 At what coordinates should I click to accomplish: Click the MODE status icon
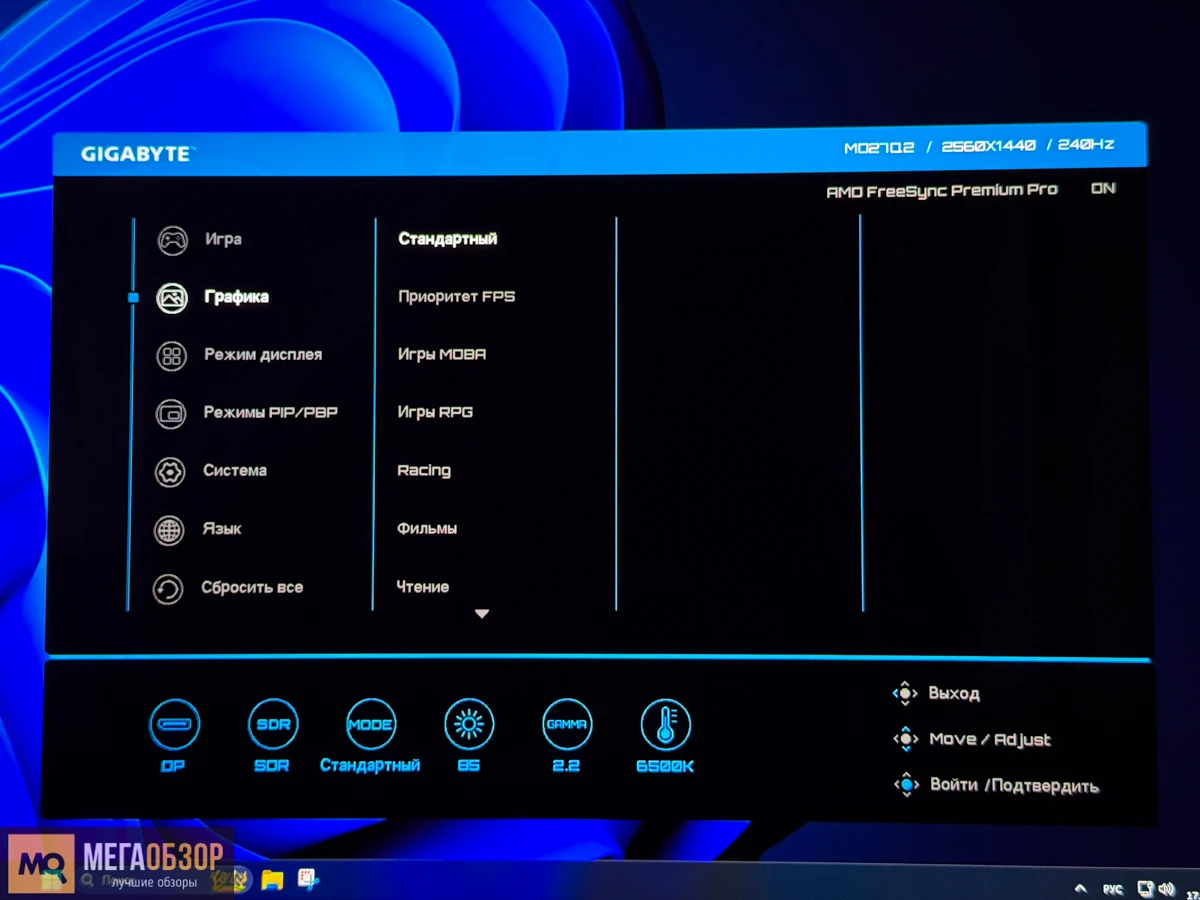(370, 725)
